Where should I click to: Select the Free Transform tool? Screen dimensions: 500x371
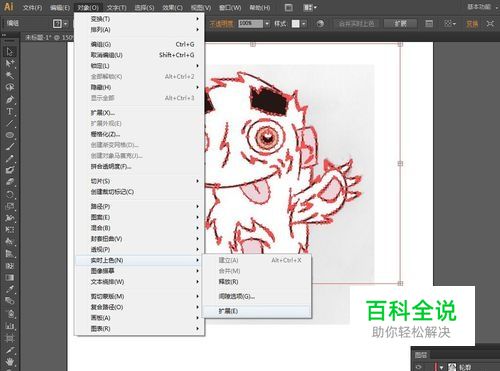10,230
